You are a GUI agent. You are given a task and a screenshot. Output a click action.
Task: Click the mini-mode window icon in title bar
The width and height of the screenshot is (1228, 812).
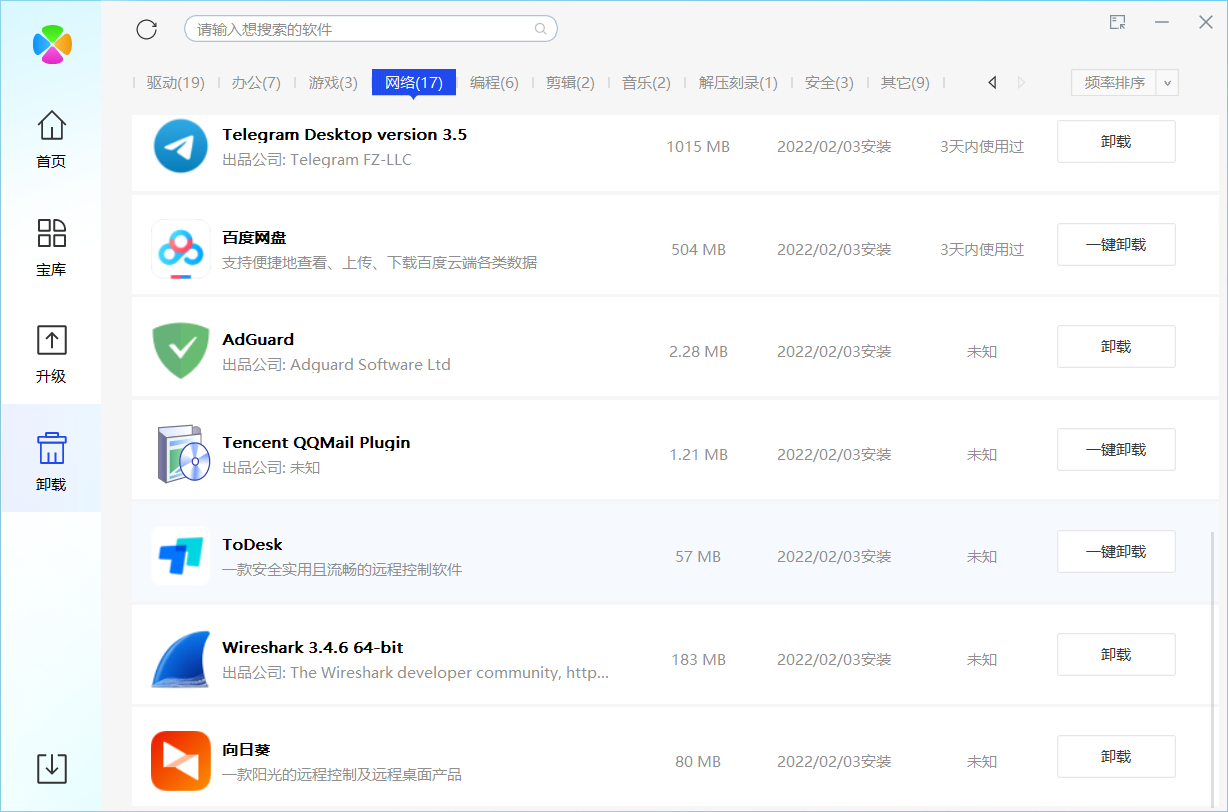(x=1118, y=22)
